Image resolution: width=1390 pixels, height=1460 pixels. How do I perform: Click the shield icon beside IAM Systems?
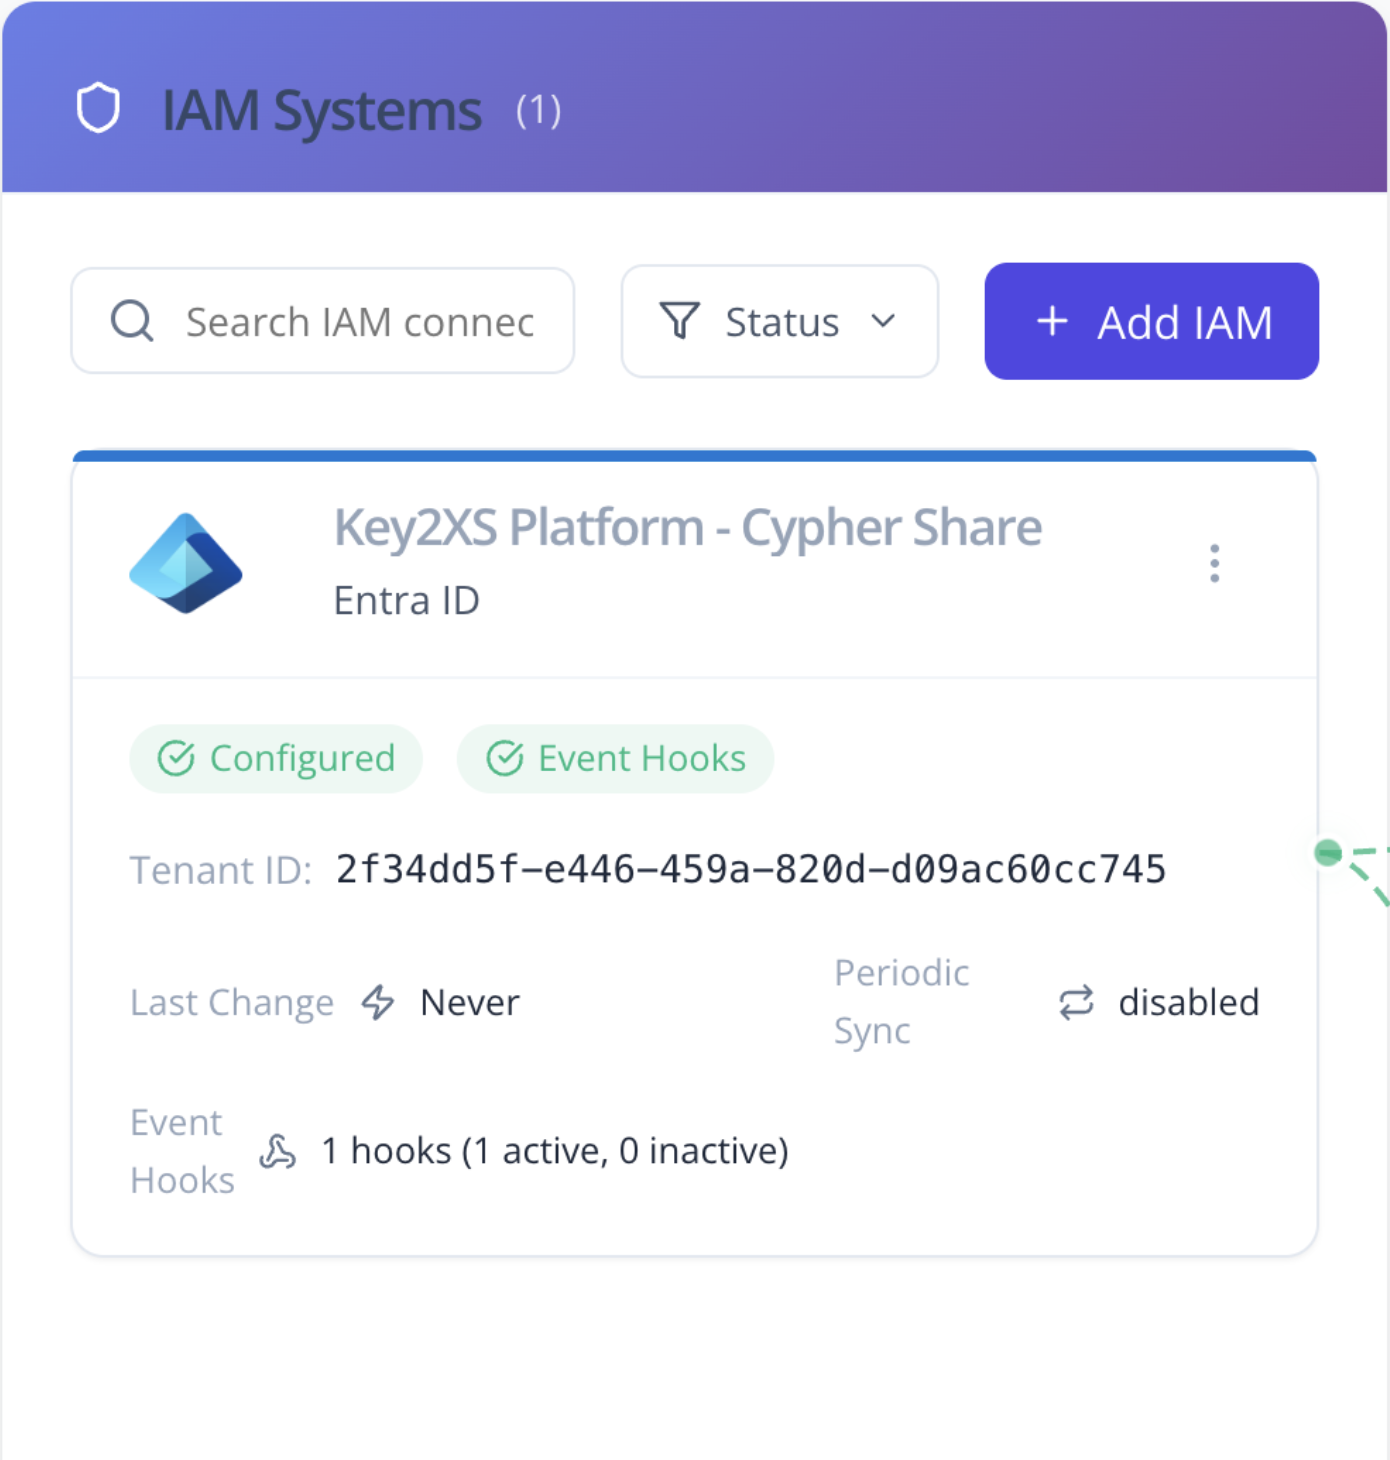[98, 109]
